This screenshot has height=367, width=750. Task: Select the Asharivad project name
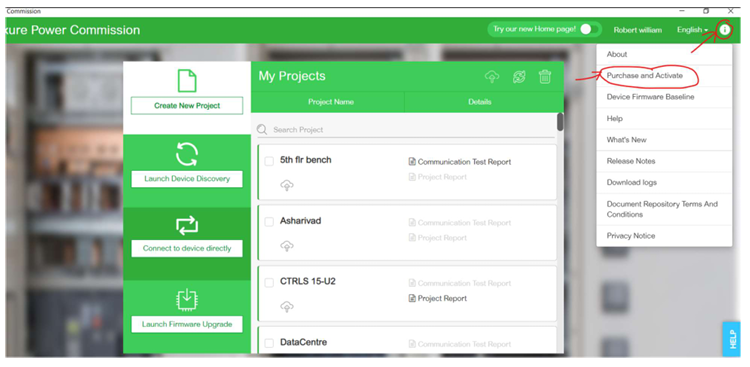(x=300, y=221)
